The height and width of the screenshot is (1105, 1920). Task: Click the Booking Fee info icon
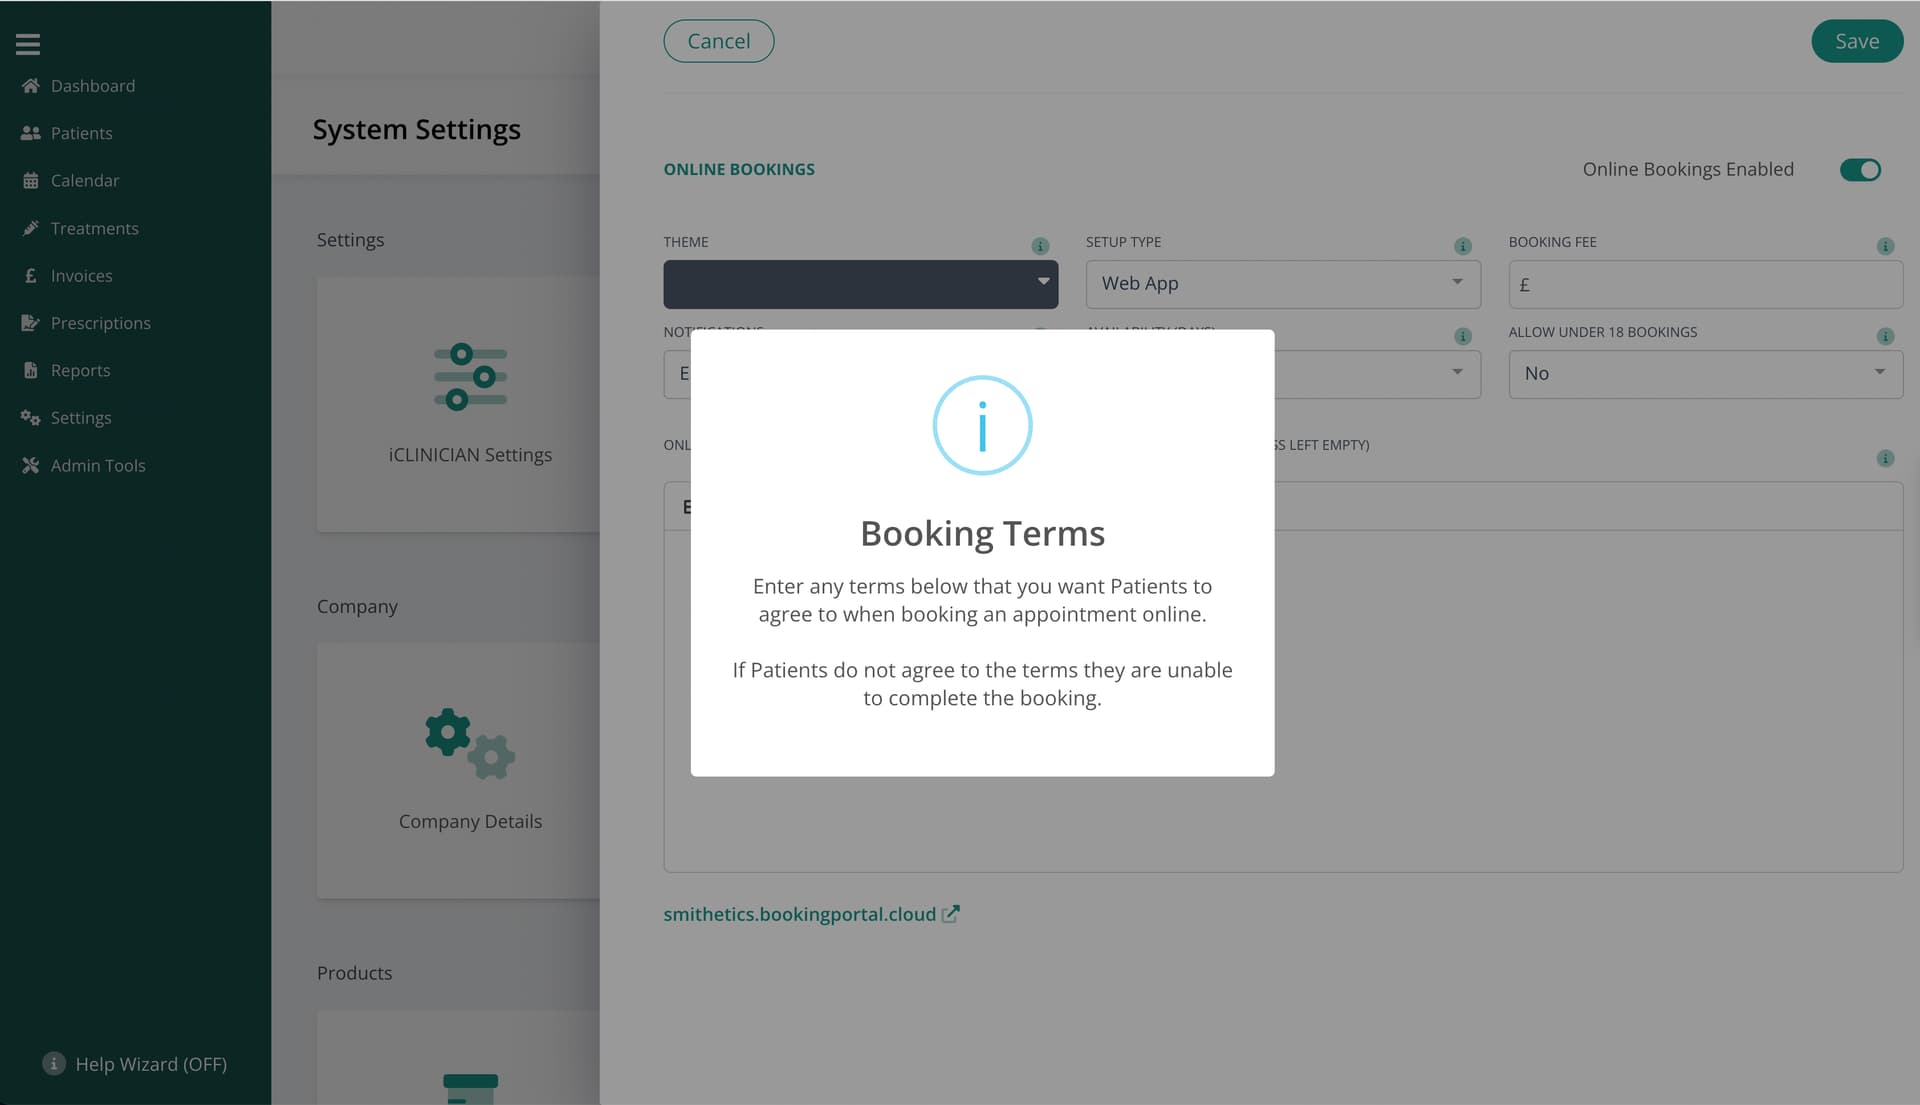1885,246
